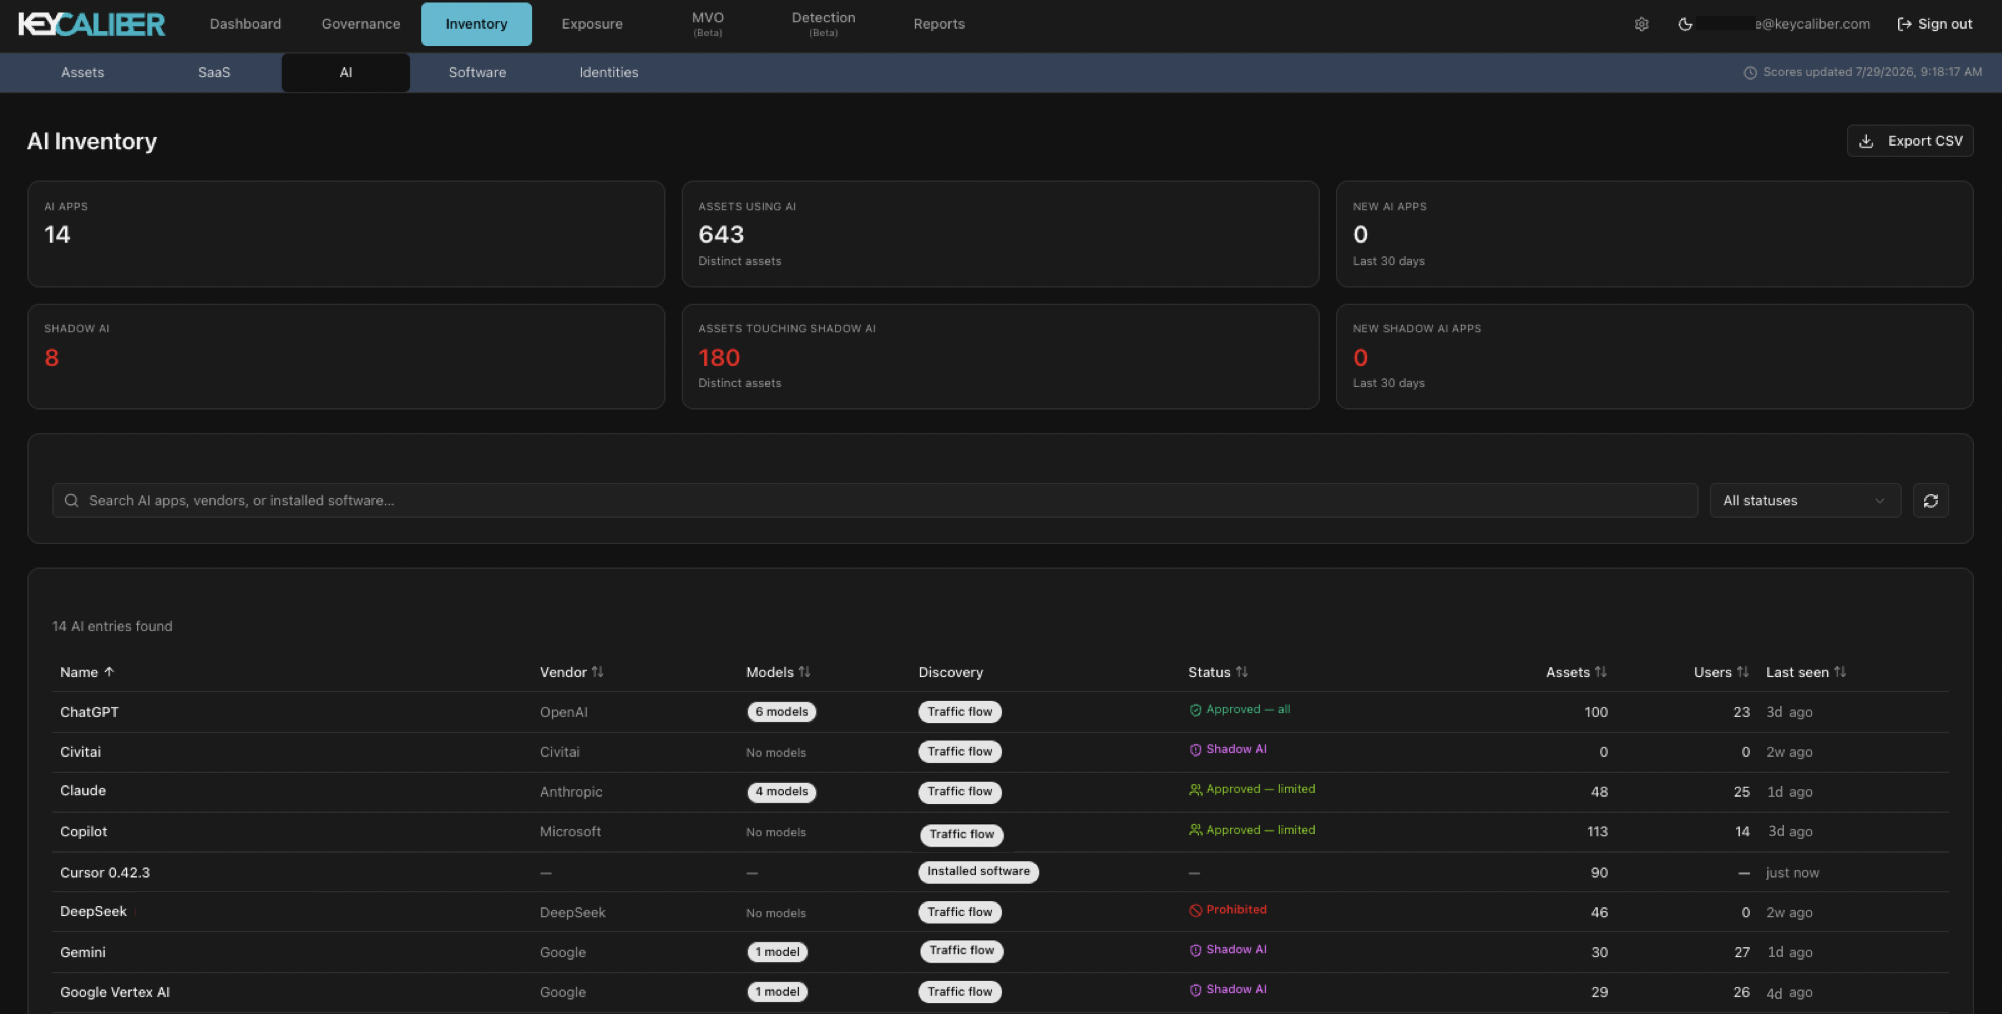
Task: Sort by Vendor column header
Action: point(572,672)
